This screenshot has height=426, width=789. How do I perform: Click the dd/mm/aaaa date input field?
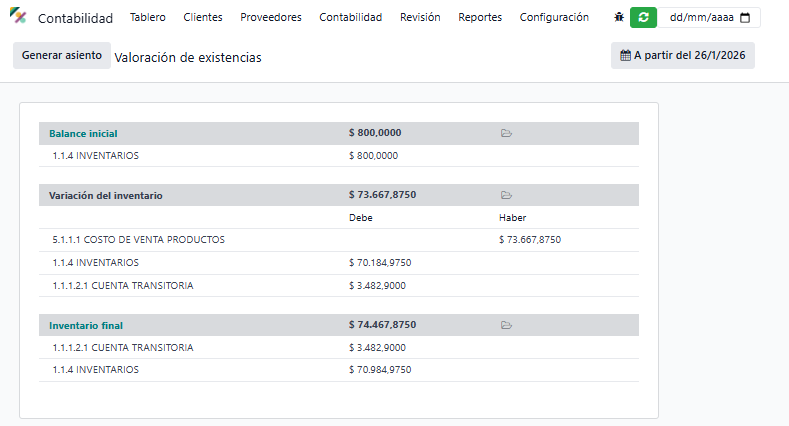tap(700, 17)
